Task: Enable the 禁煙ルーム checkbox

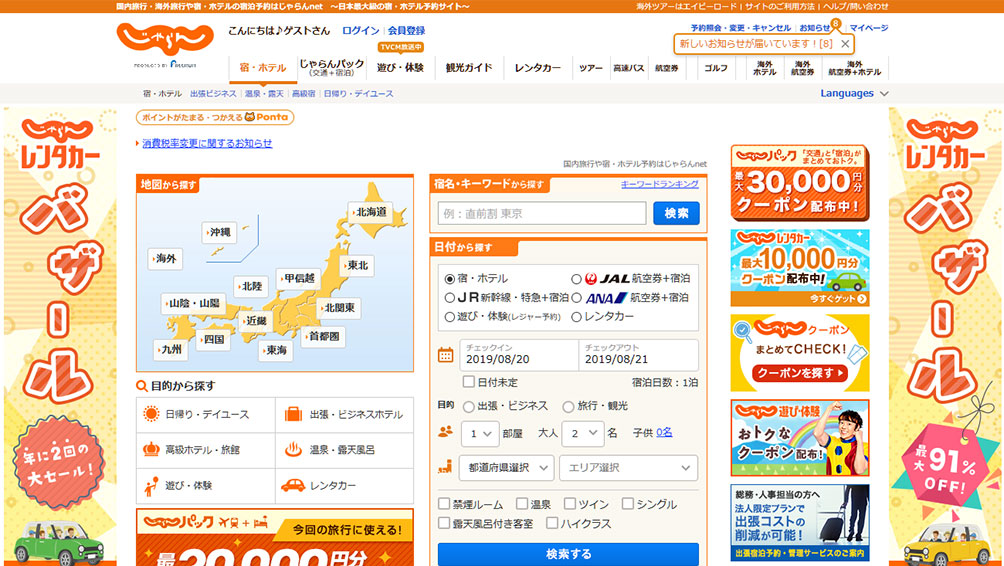Action: [x=444, y=504]
